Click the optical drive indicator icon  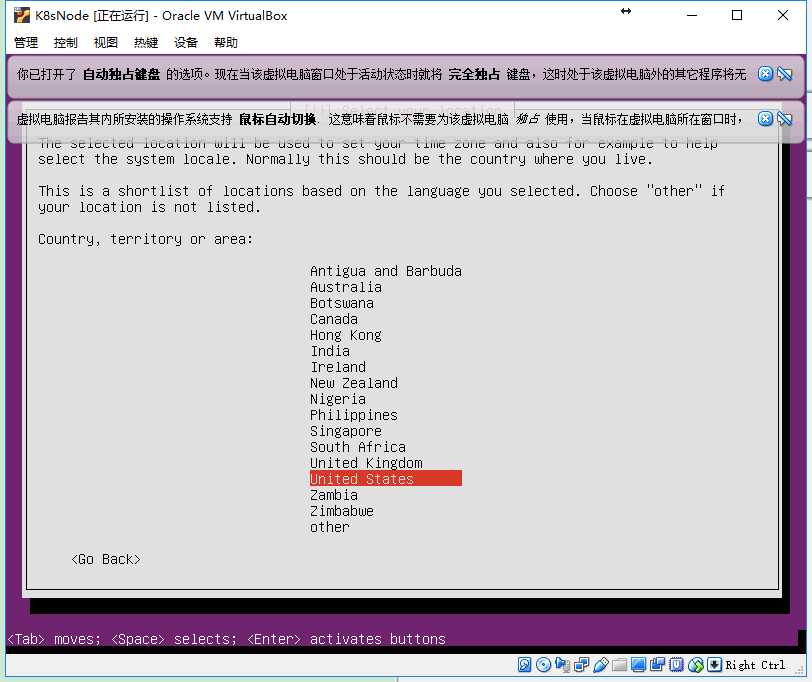[x=543, y=665]
